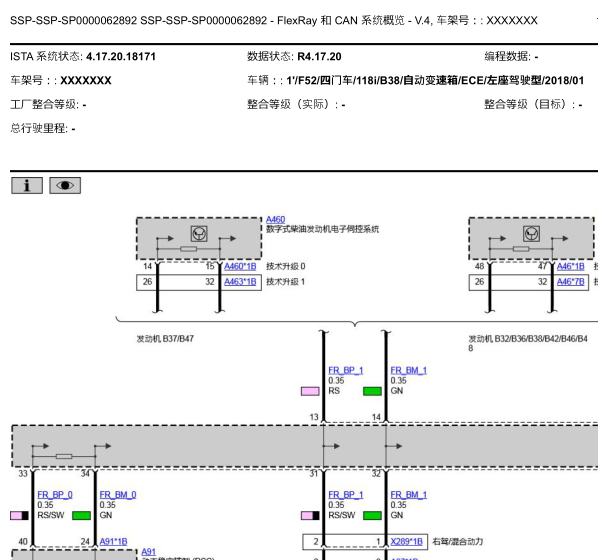
Task: Click the steering wheel icon in the A460 module
Action: click(x=199, y=233)
